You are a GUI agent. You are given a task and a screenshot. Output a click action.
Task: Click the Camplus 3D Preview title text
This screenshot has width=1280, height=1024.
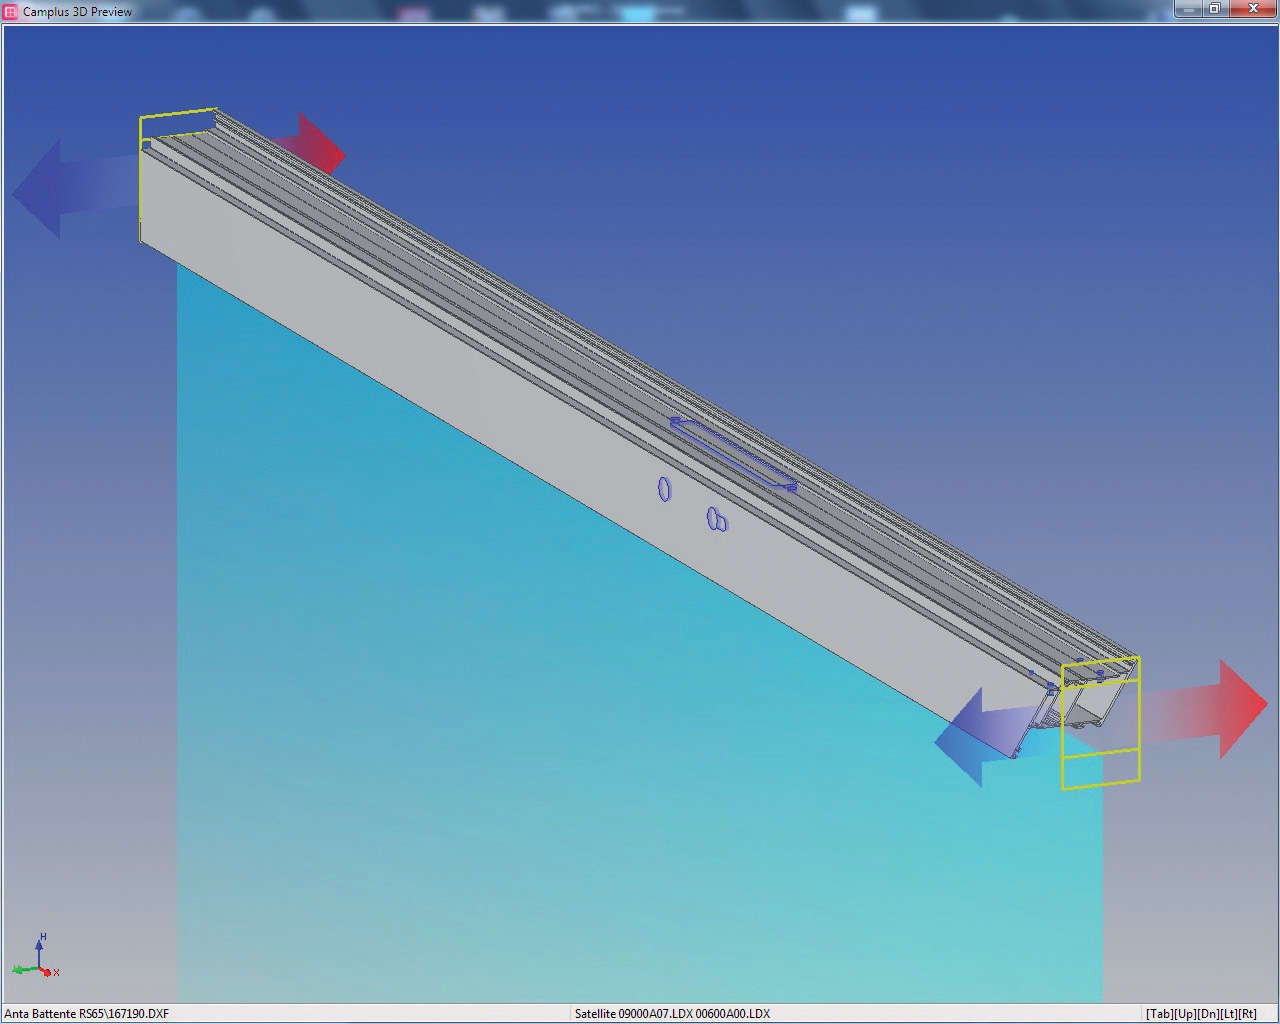point(78,11)
